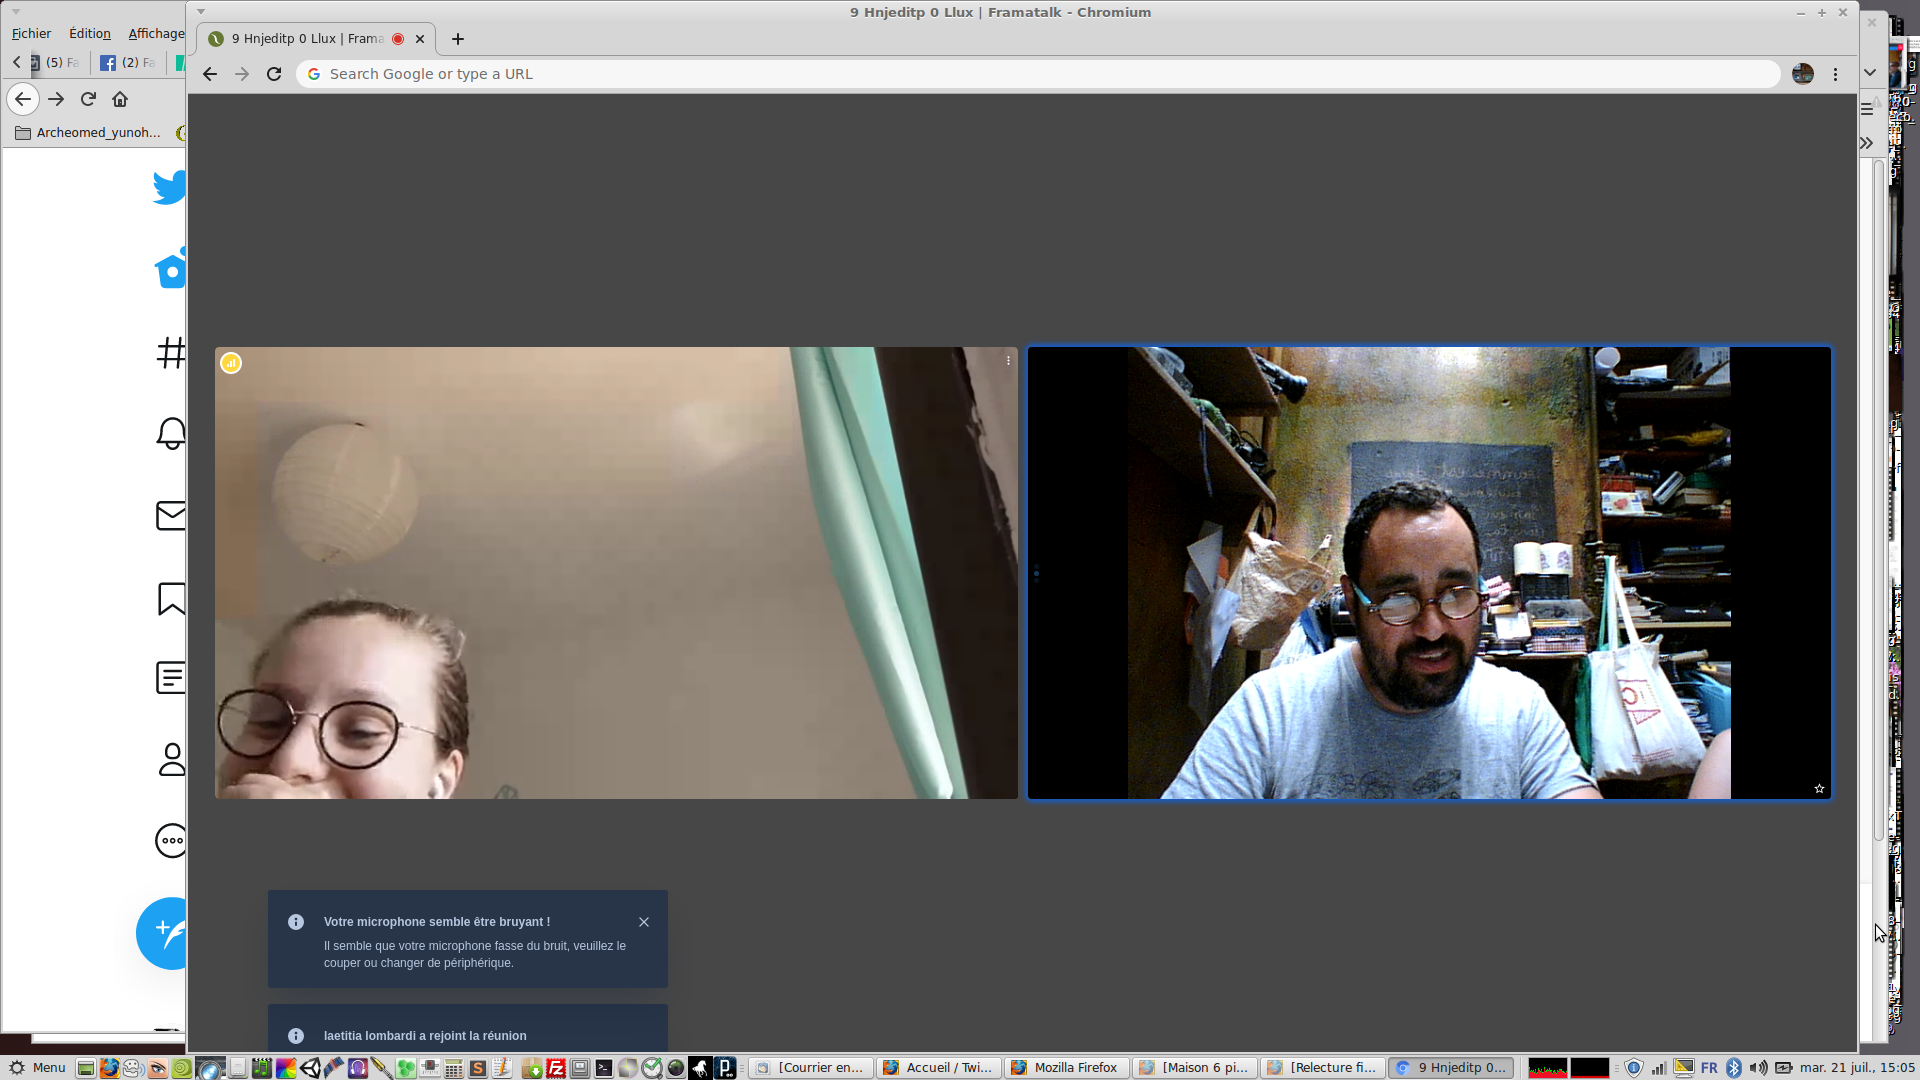Open the Fichier menu
1920x1080 pixels.
click(x=31, y=33)
